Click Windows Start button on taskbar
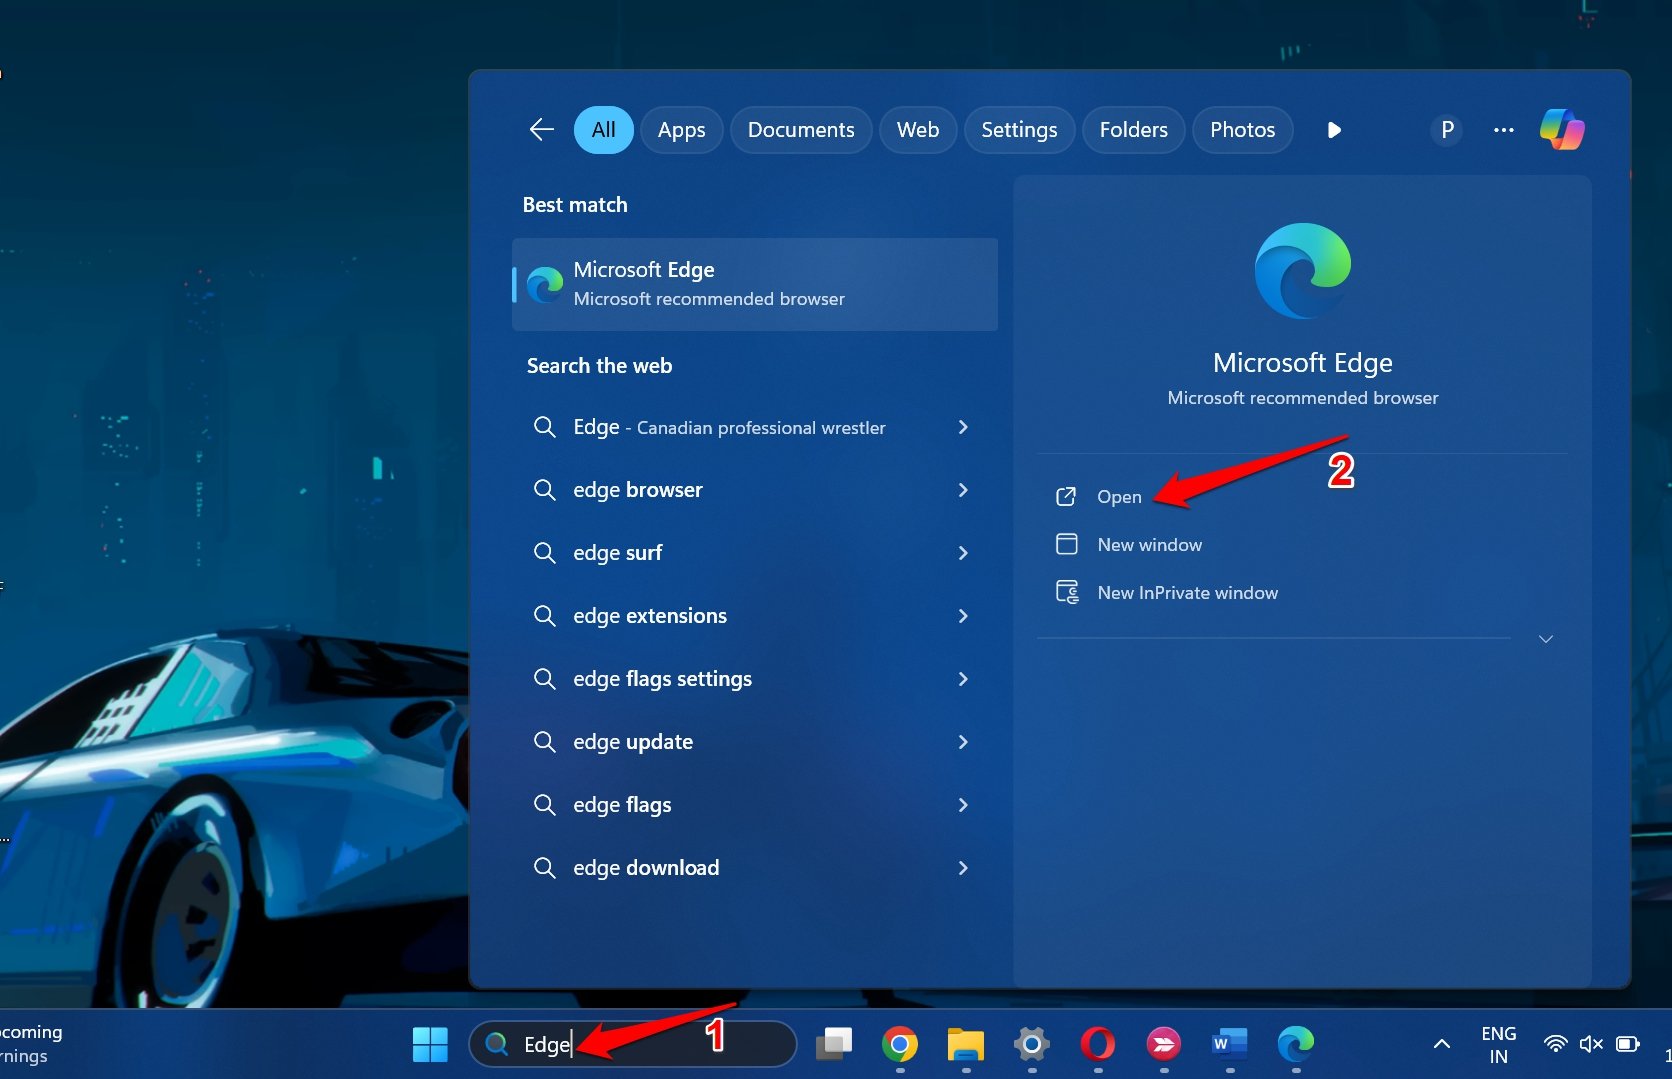 click(x=430, y=1045)
